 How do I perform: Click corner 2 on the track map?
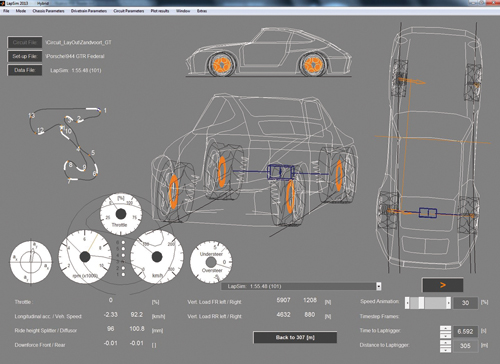pos(79,118)
